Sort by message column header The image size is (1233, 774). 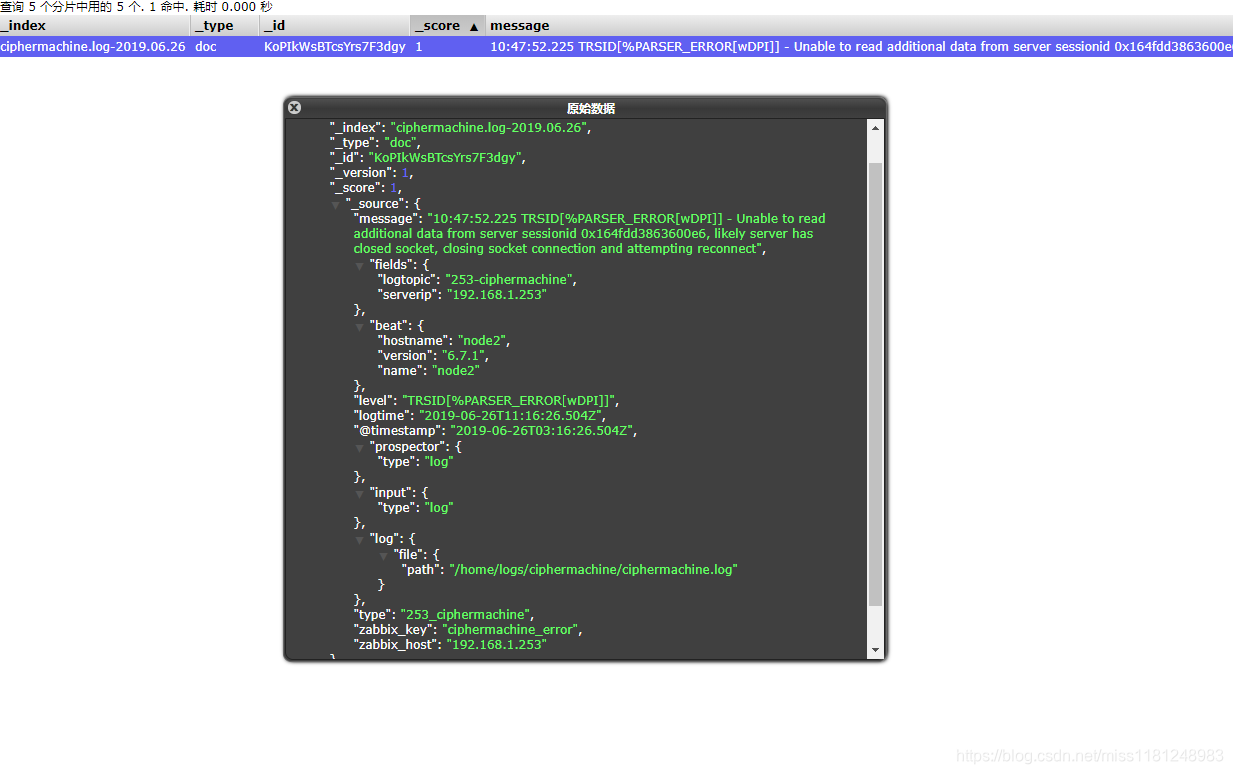pos(859,25)
